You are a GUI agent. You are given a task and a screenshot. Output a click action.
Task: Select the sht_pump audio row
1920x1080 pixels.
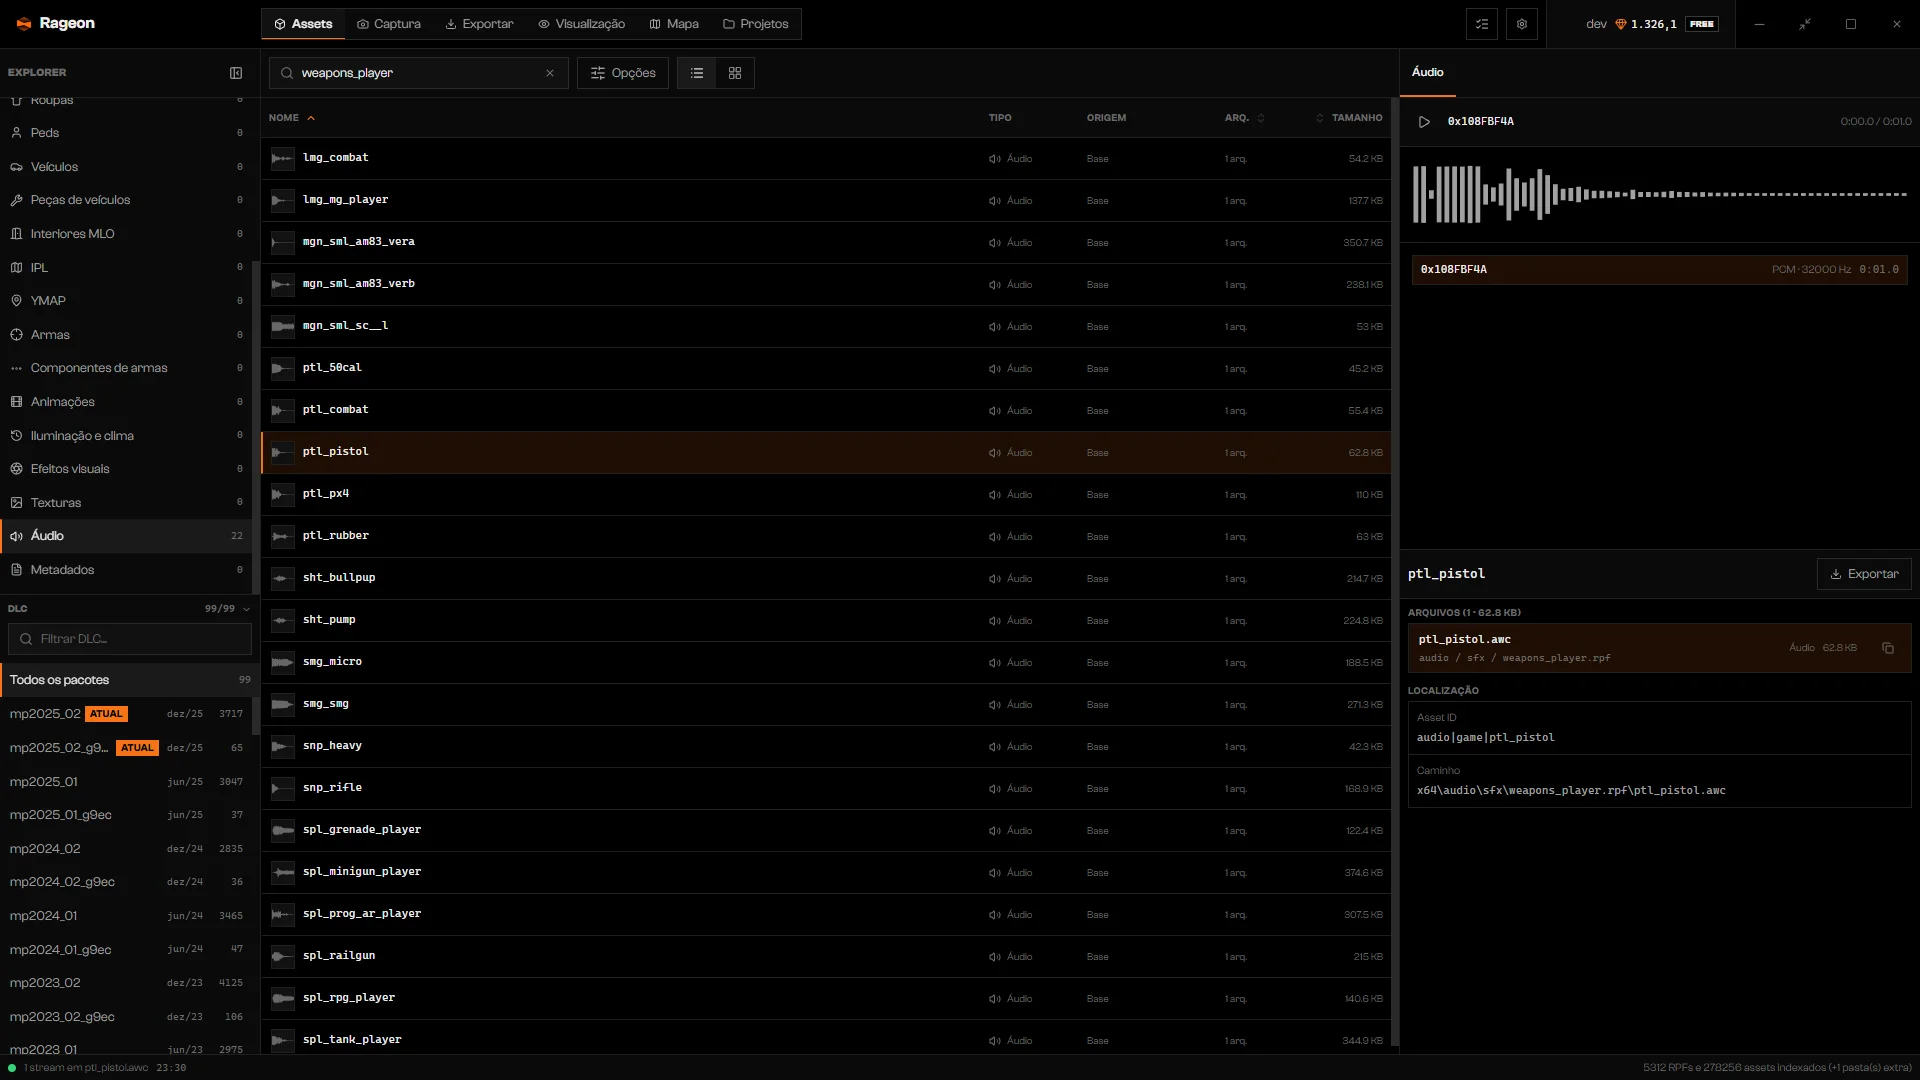pos(826,620)
